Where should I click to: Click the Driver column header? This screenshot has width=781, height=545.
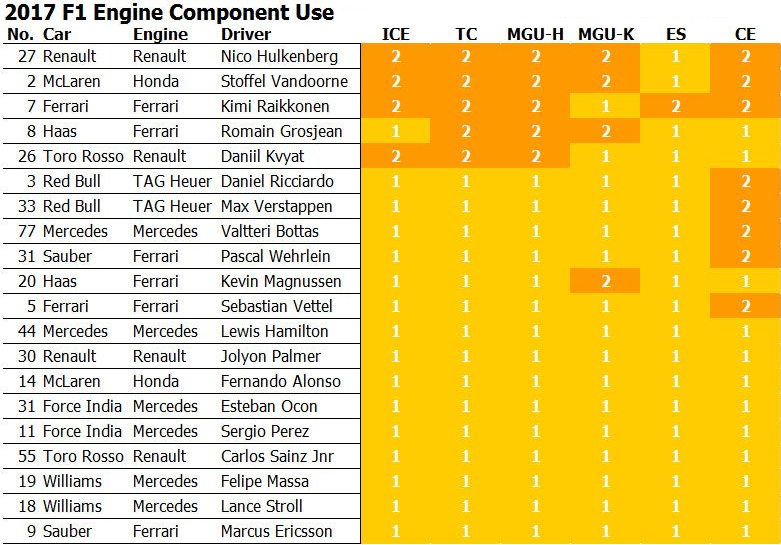(x=246, y=34)
